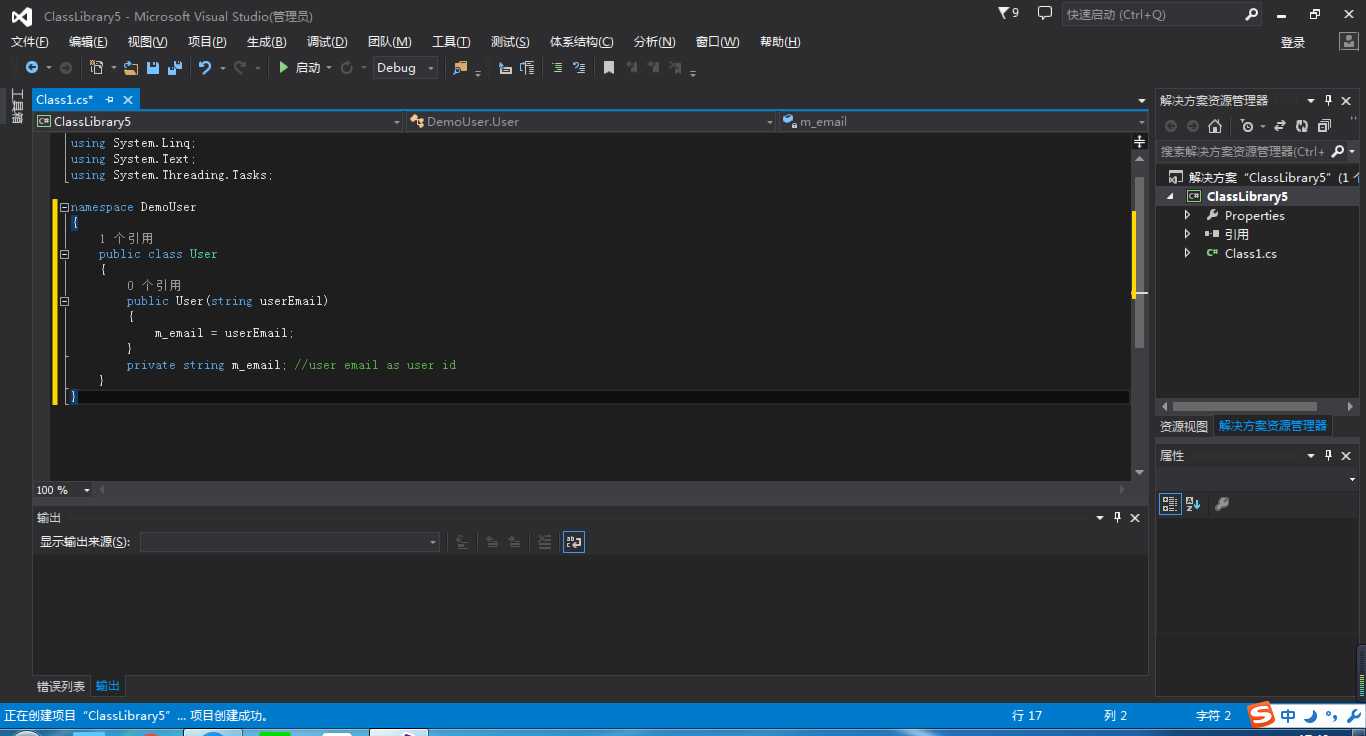Click the Alphabetical sort icon in Properties

tap(1193, 504)
